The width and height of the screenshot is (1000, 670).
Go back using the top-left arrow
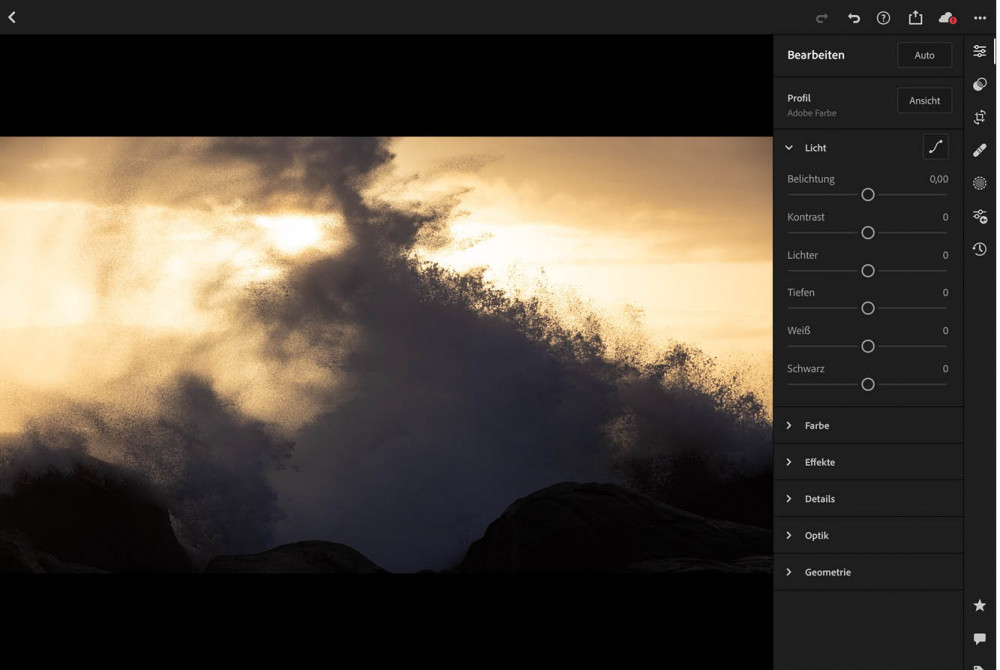12,17
